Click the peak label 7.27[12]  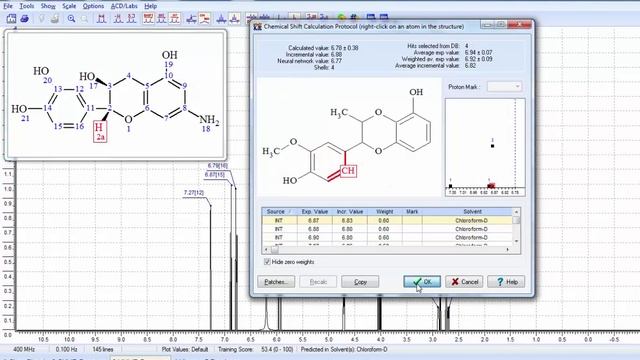[x=194, y=193]
